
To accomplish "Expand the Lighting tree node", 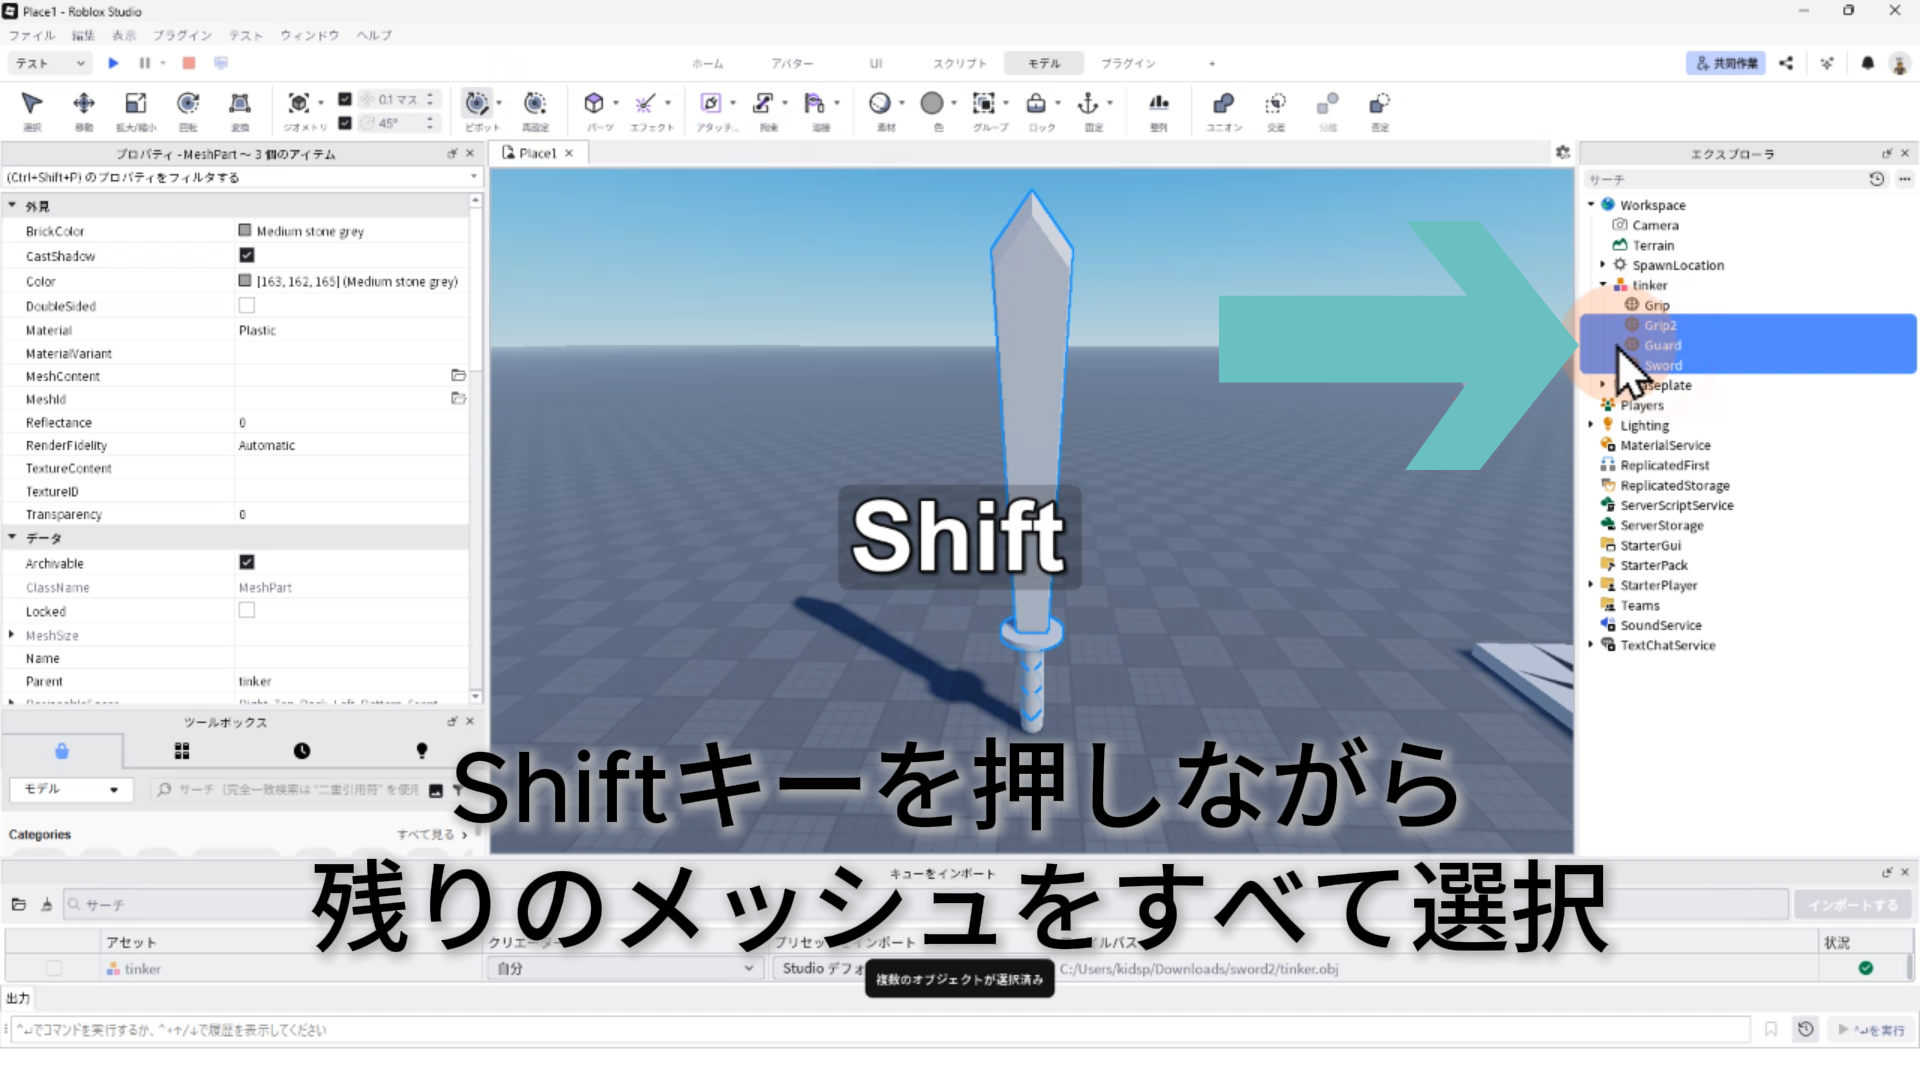I will point(1591,425).
